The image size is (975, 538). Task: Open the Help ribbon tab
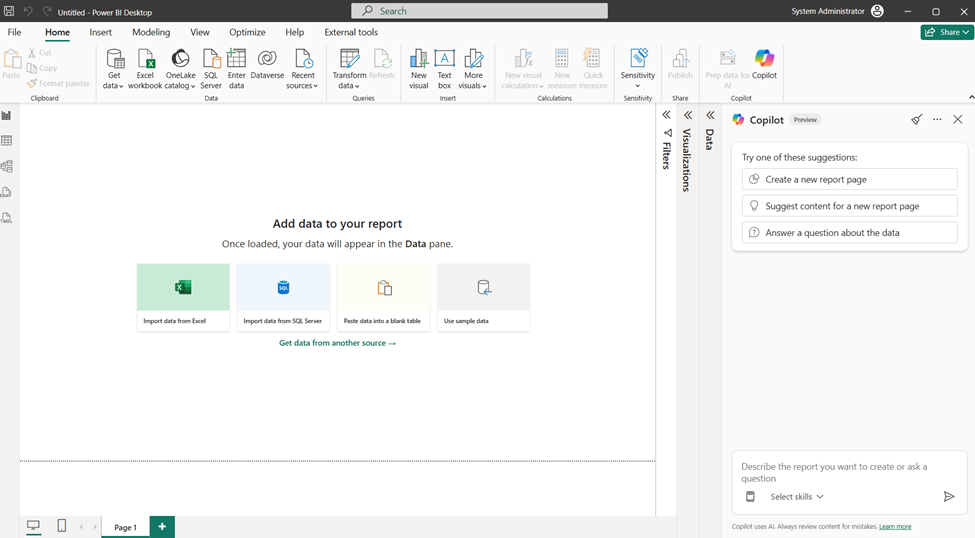coord(295,32)
